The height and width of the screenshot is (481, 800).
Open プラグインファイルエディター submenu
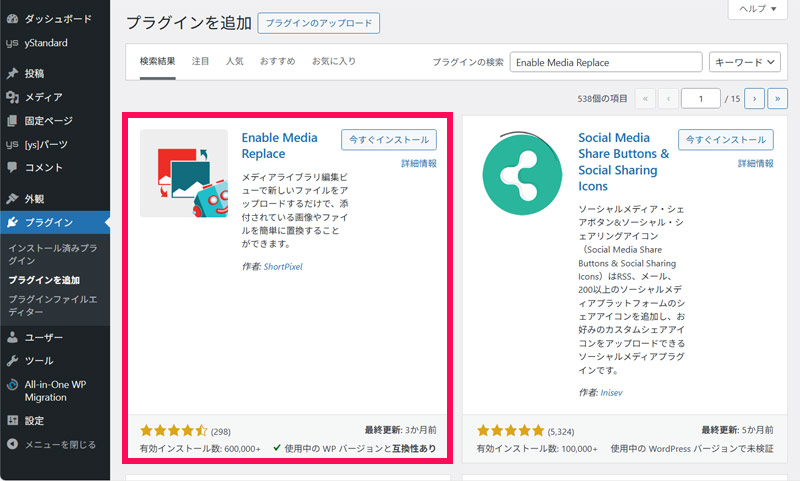53,305
